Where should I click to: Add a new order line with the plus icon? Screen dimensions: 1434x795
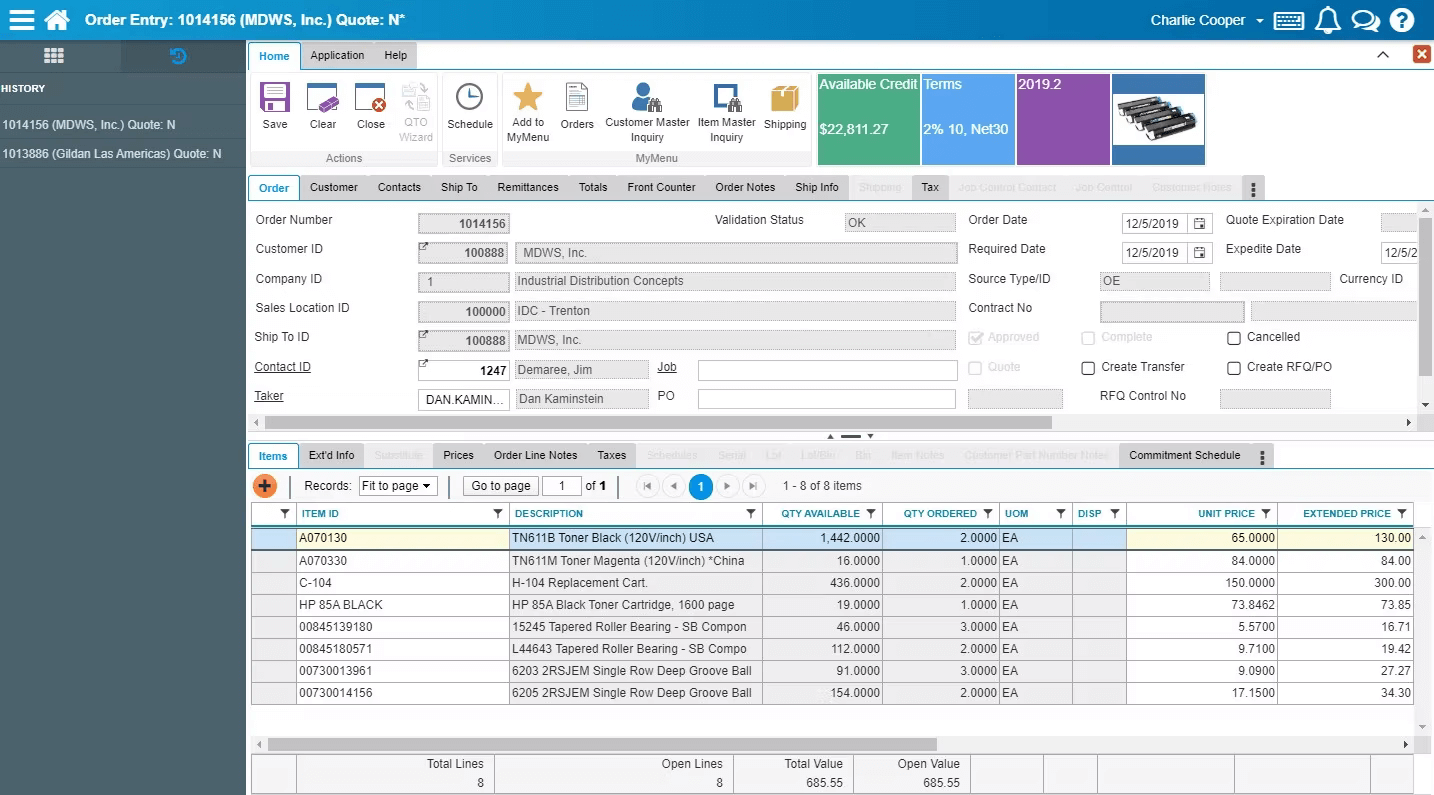264,486
